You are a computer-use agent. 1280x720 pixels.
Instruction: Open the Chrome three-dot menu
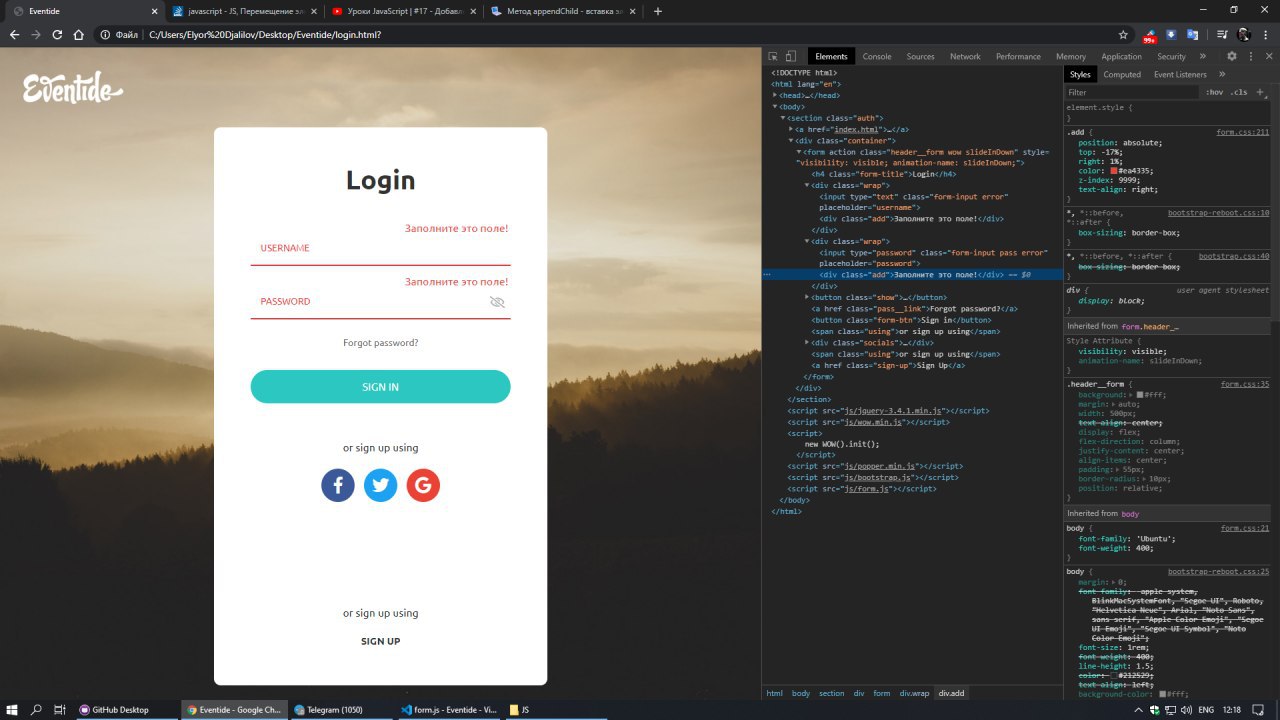click(x=1265, y=34)
